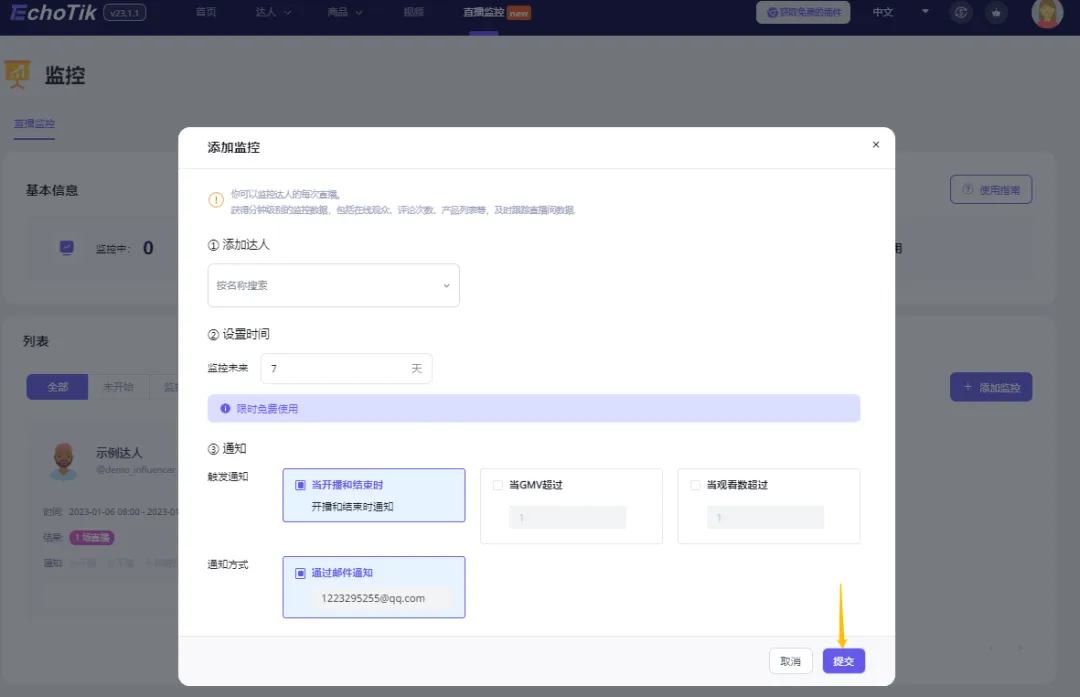The image size is (1080, 697).
Task: Click the coin icon in top bar
Action: pos(961,12)
